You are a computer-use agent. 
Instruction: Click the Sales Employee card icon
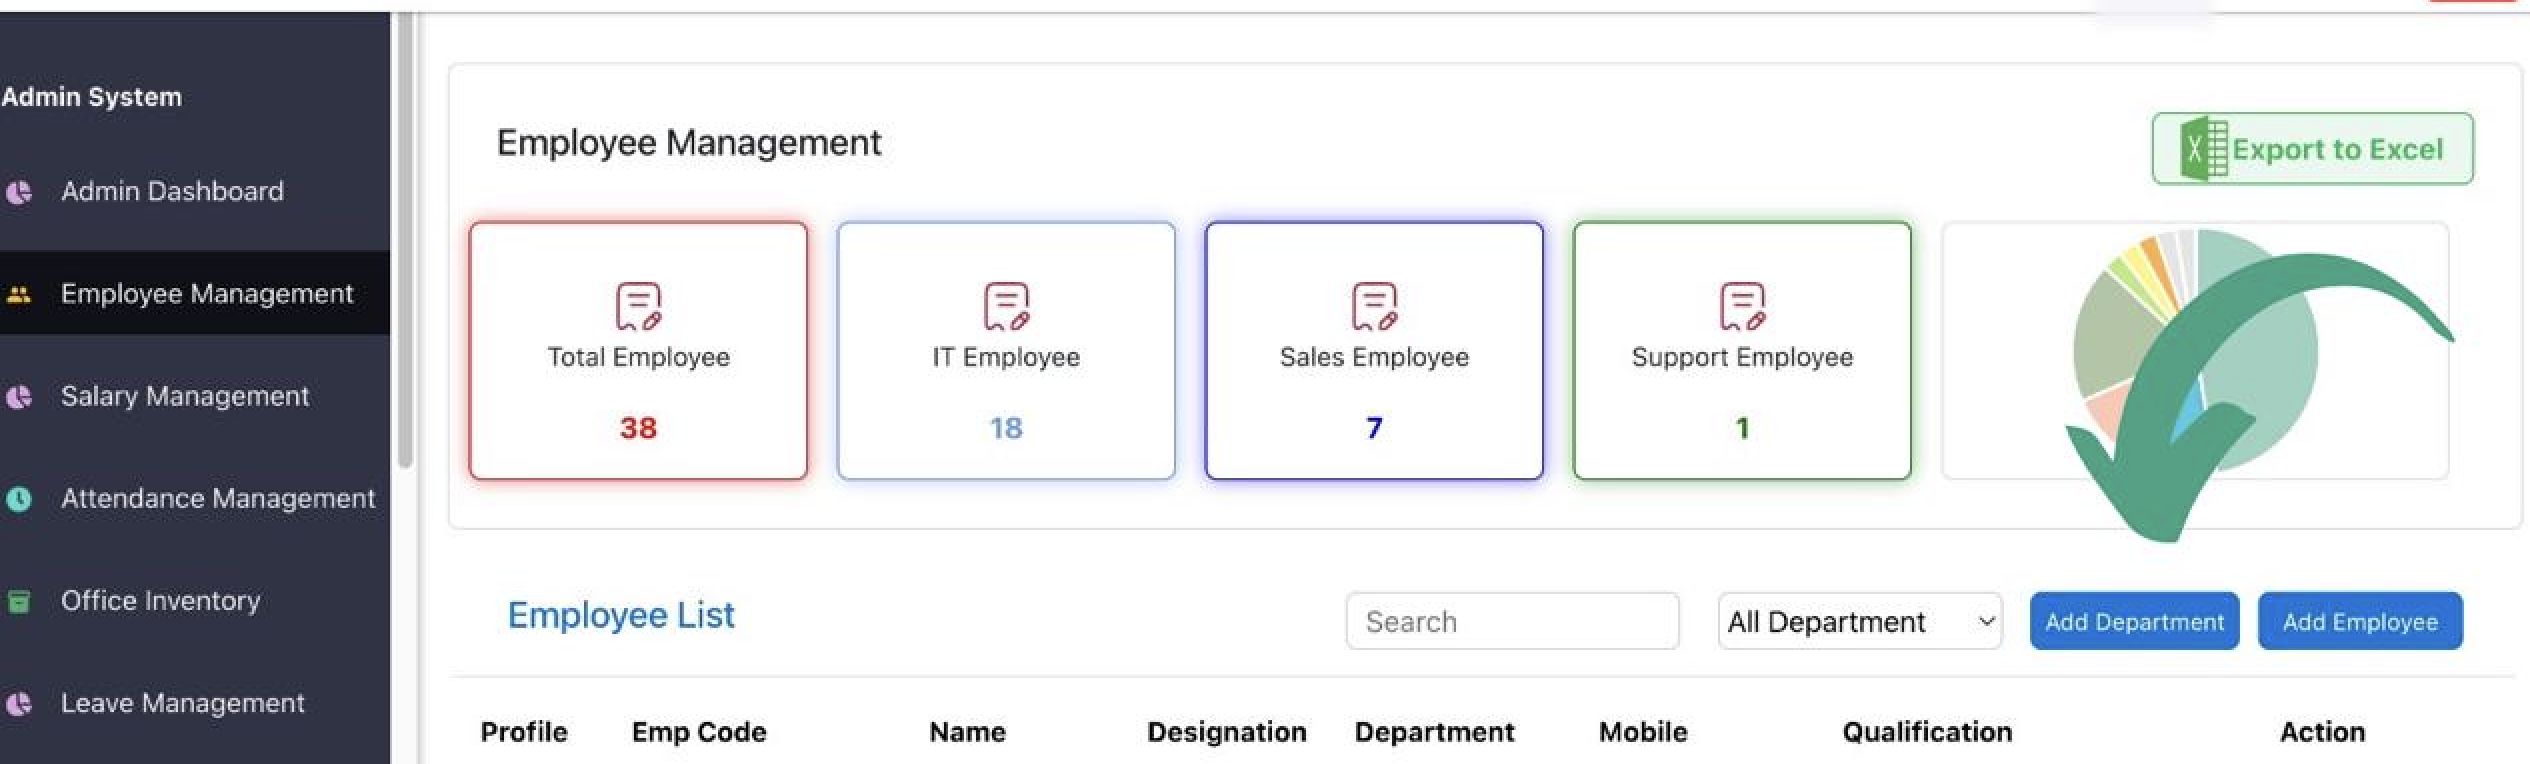tap(1374, 306)
